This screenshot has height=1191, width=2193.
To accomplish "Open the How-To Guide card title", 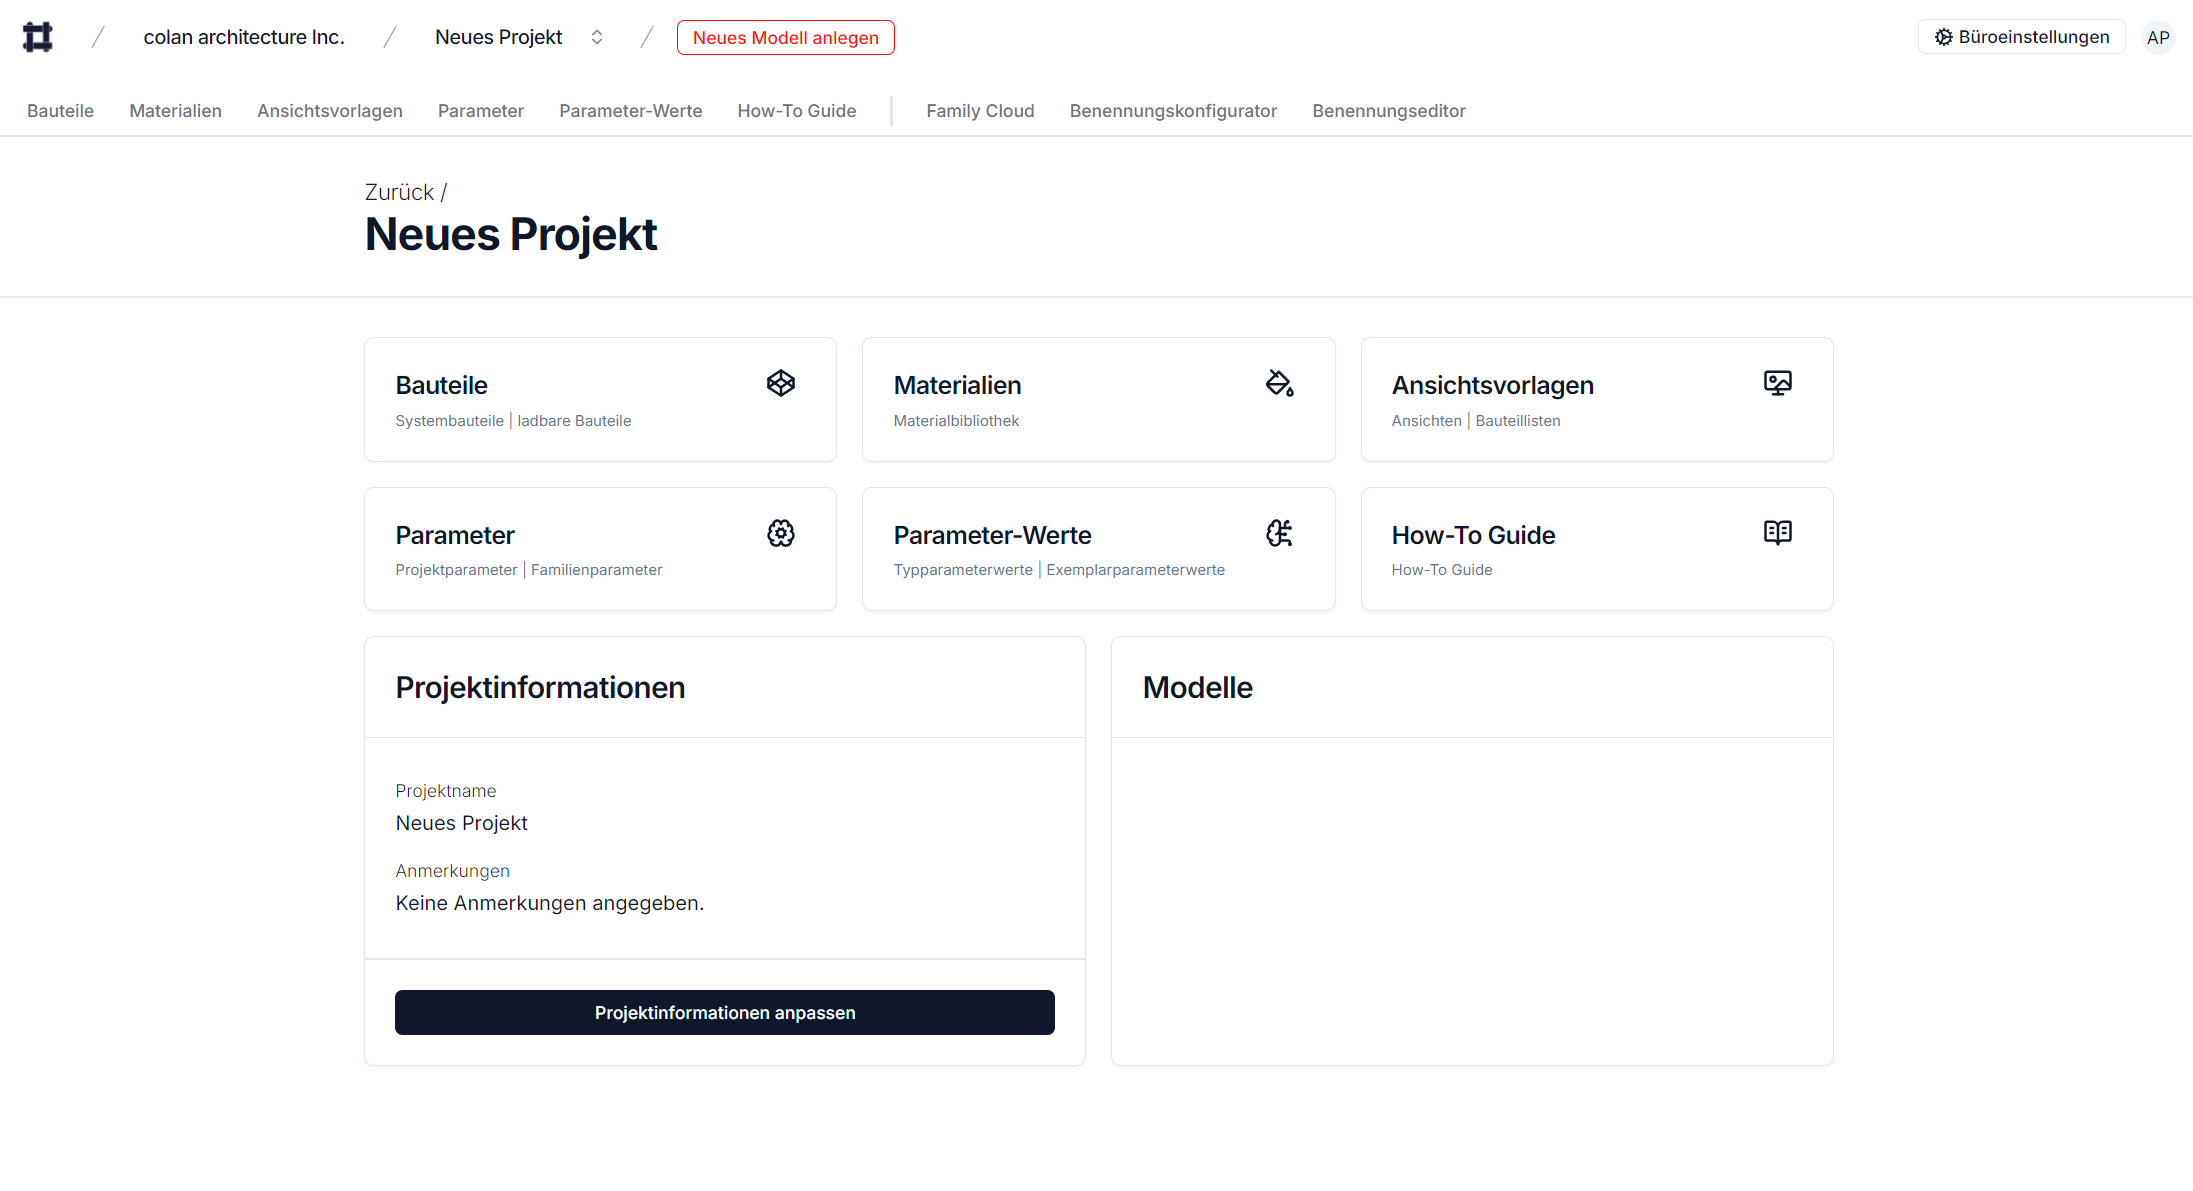I will pos(1473,535).
